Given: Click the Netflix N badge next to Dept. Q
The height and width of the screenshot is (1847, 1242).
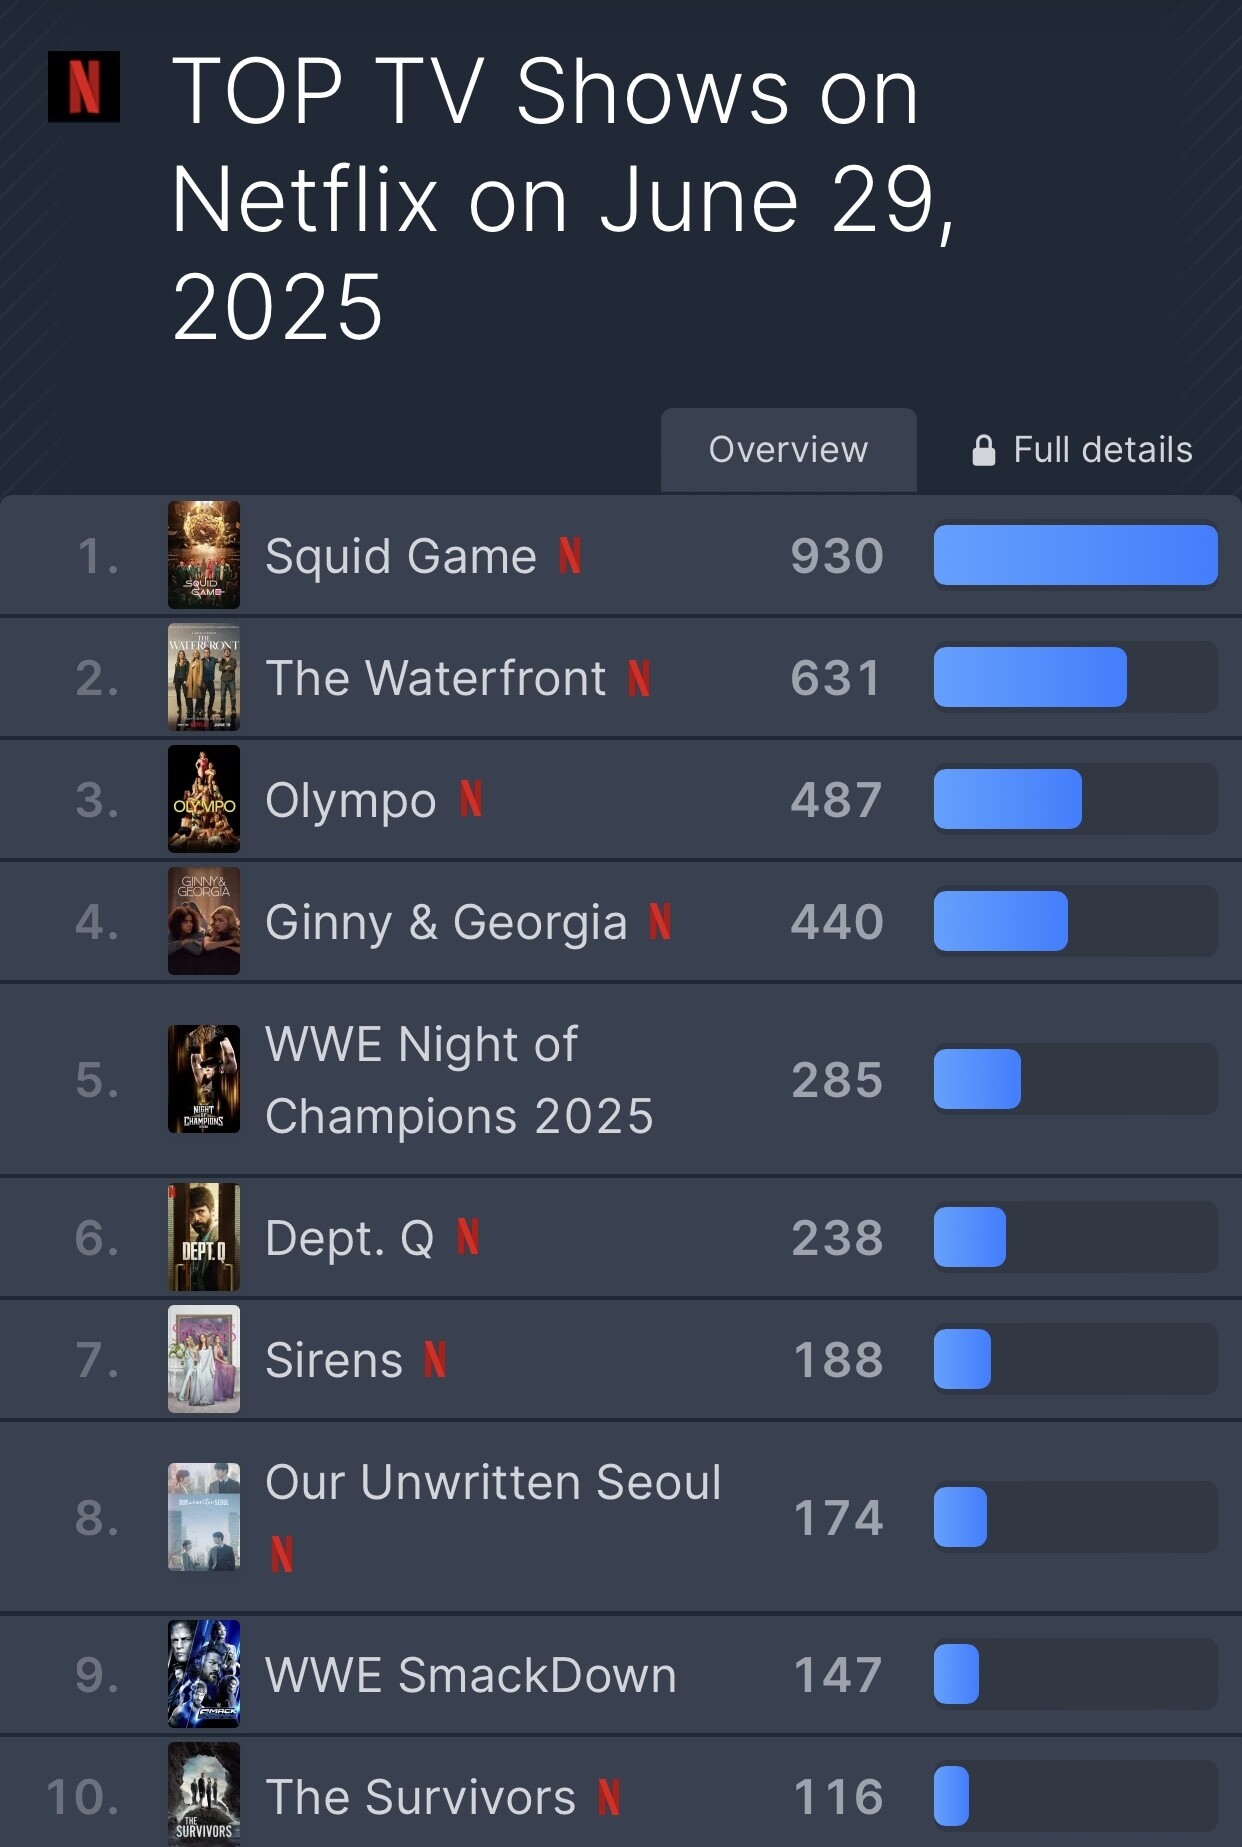Looking at the screenshot, I should [x=468, y=1238].
